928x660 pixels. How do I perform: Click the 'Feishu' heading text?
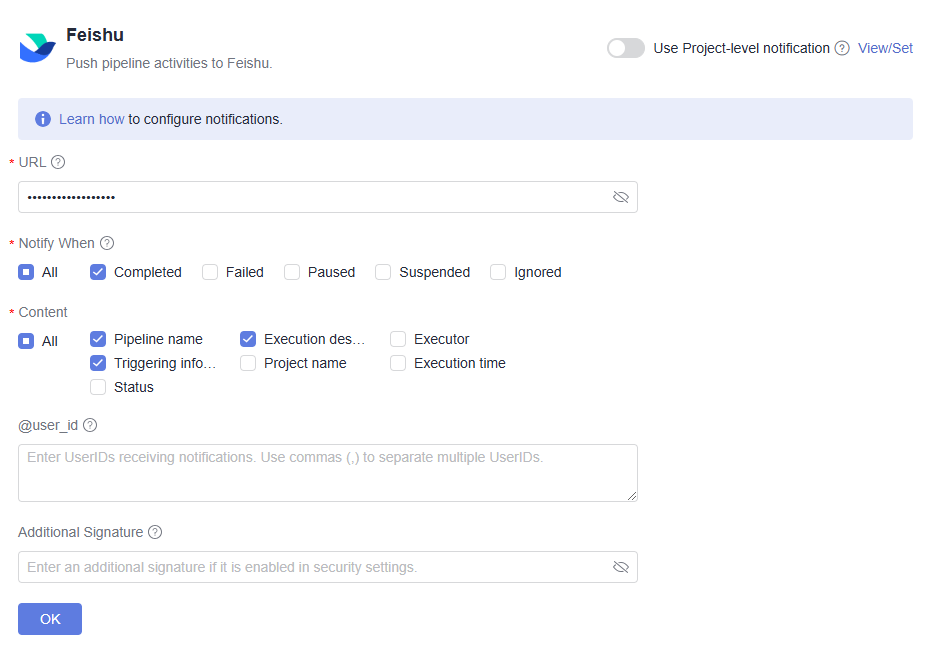95,35
